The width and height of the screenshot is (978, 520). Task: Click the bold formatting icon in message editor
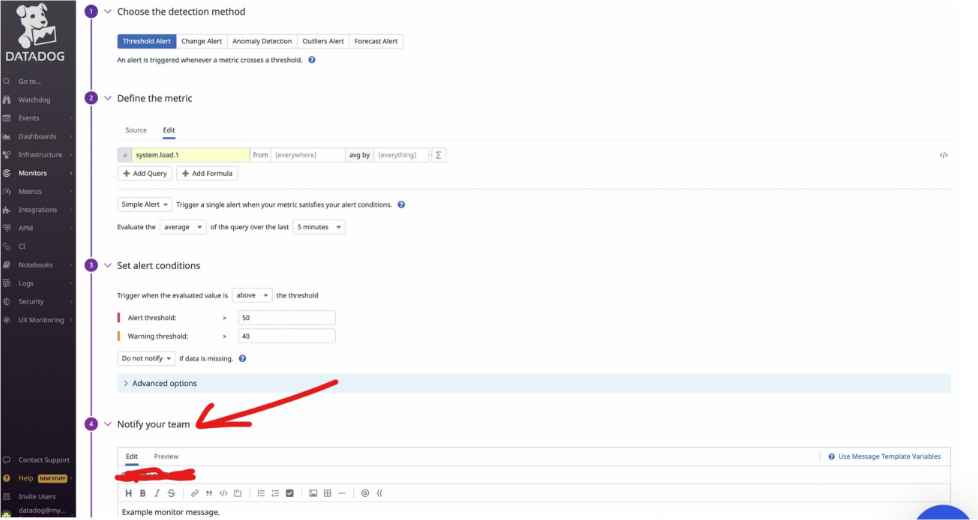pyautogui.click(x=142, y=493)
